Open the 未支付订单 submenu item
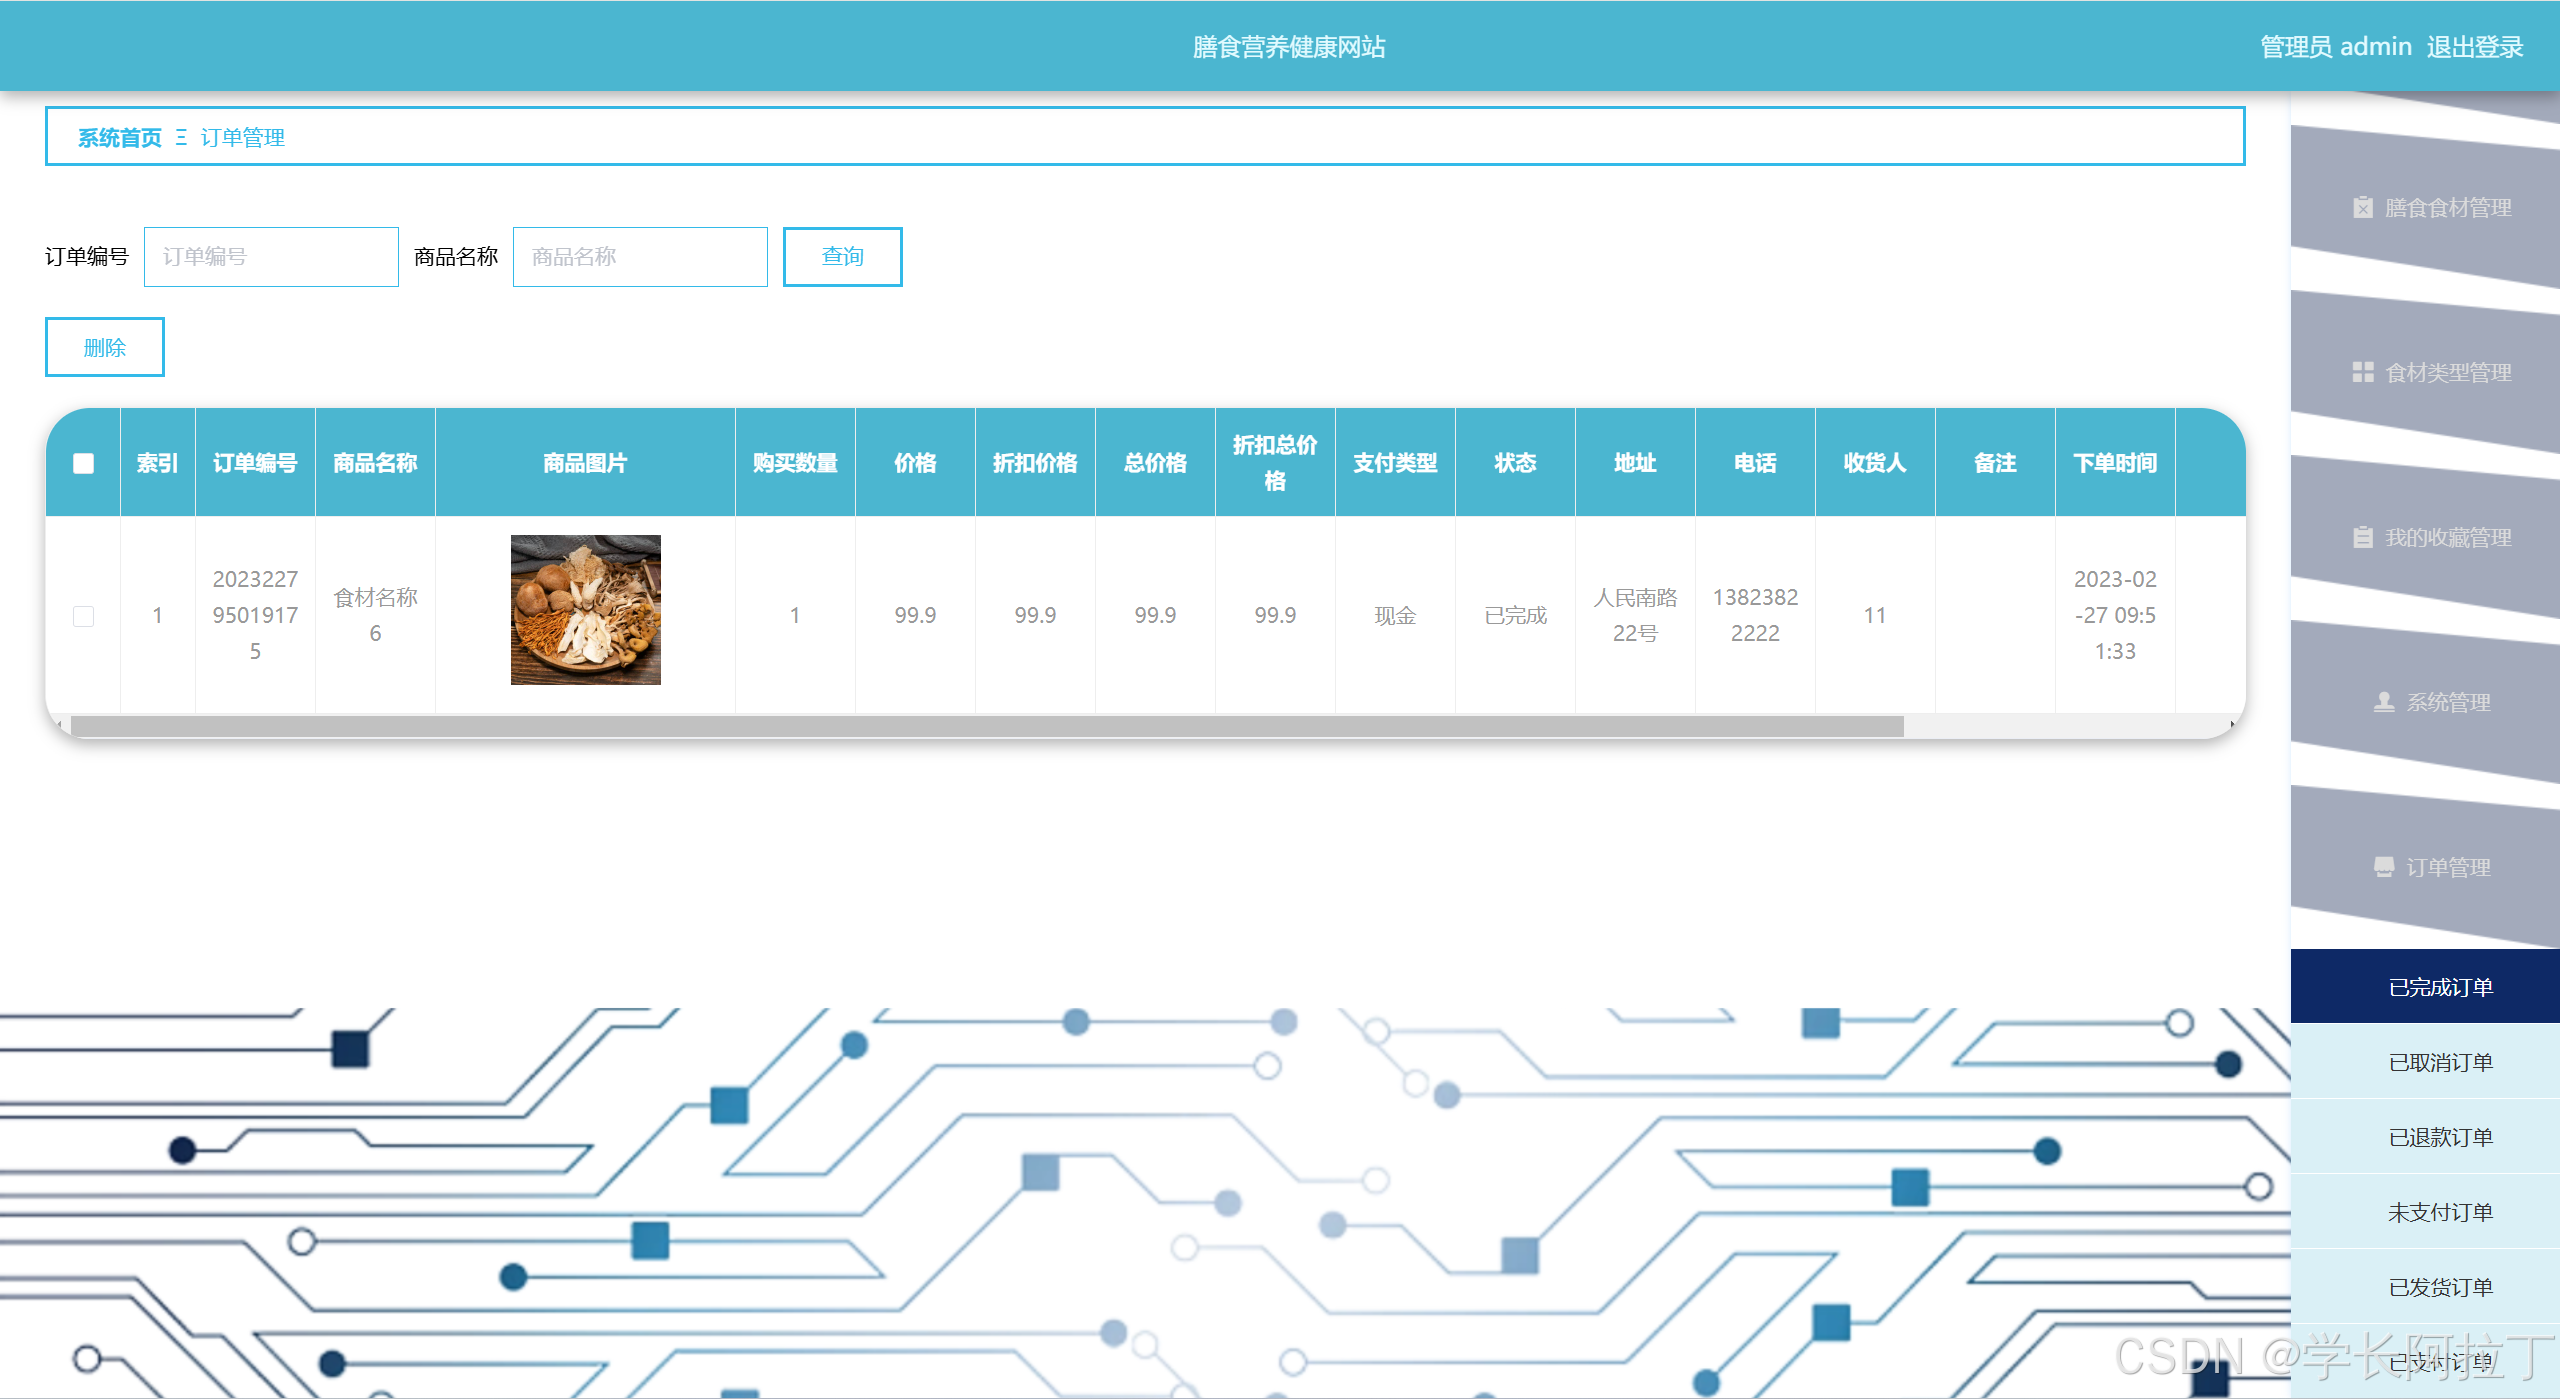 click(x=2440, y=1212)
